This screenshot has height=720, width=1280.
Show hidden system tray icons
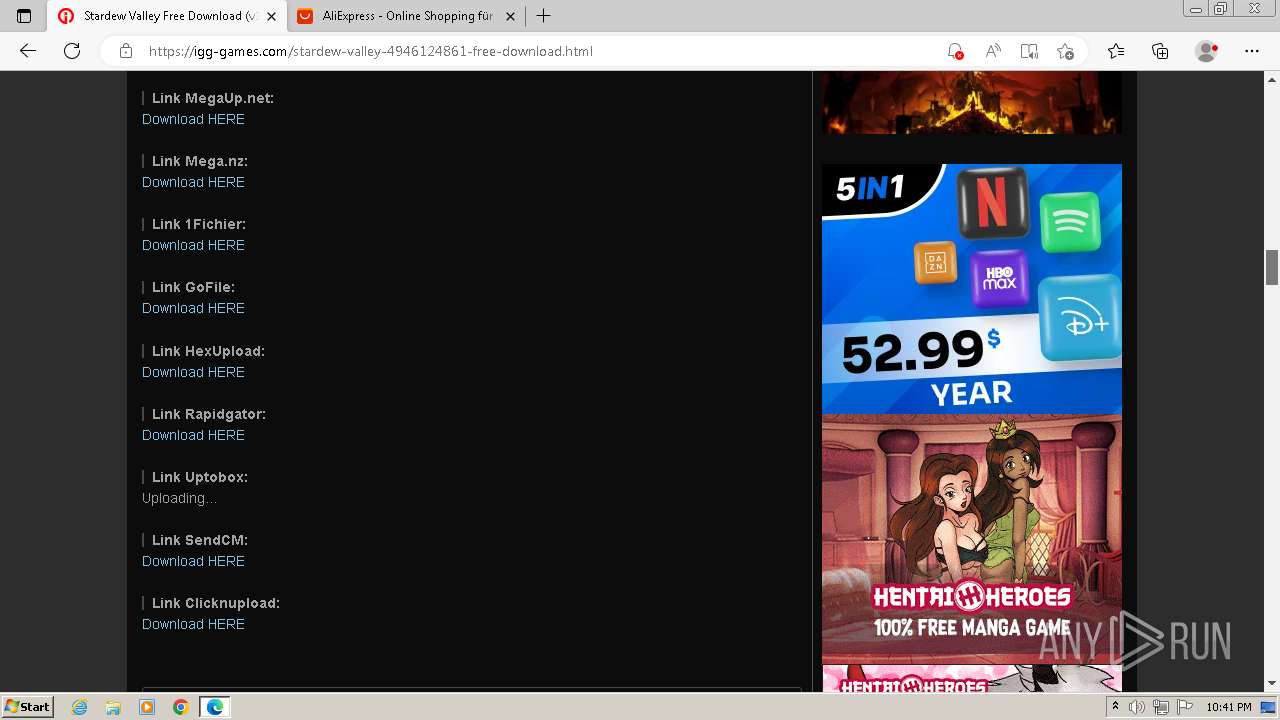(1118, 707)
